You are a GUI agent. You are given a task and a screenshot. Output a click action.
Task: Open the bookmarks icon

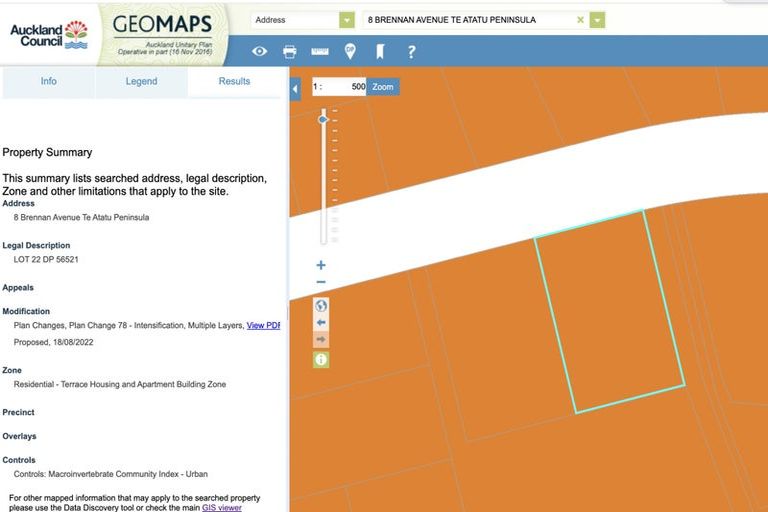[x=380, y=51]
